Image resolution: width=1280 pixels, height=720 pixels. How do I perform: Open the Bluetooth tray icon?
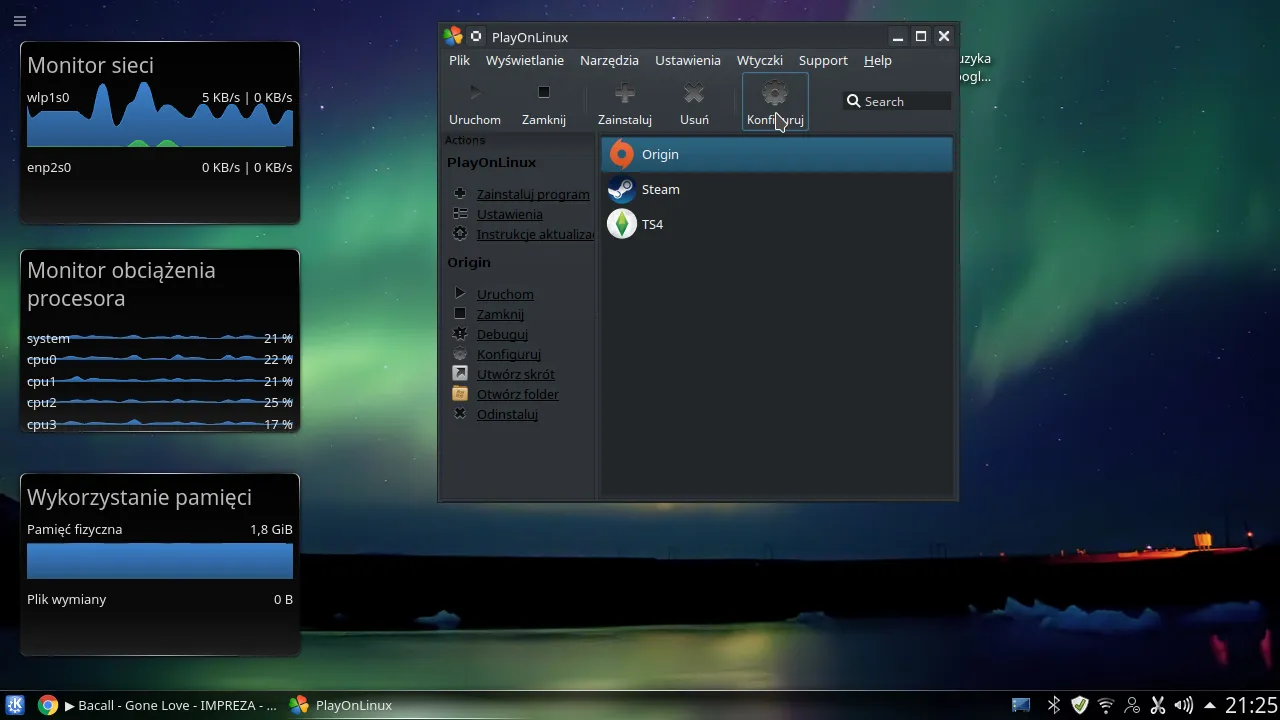(1053, 705)
